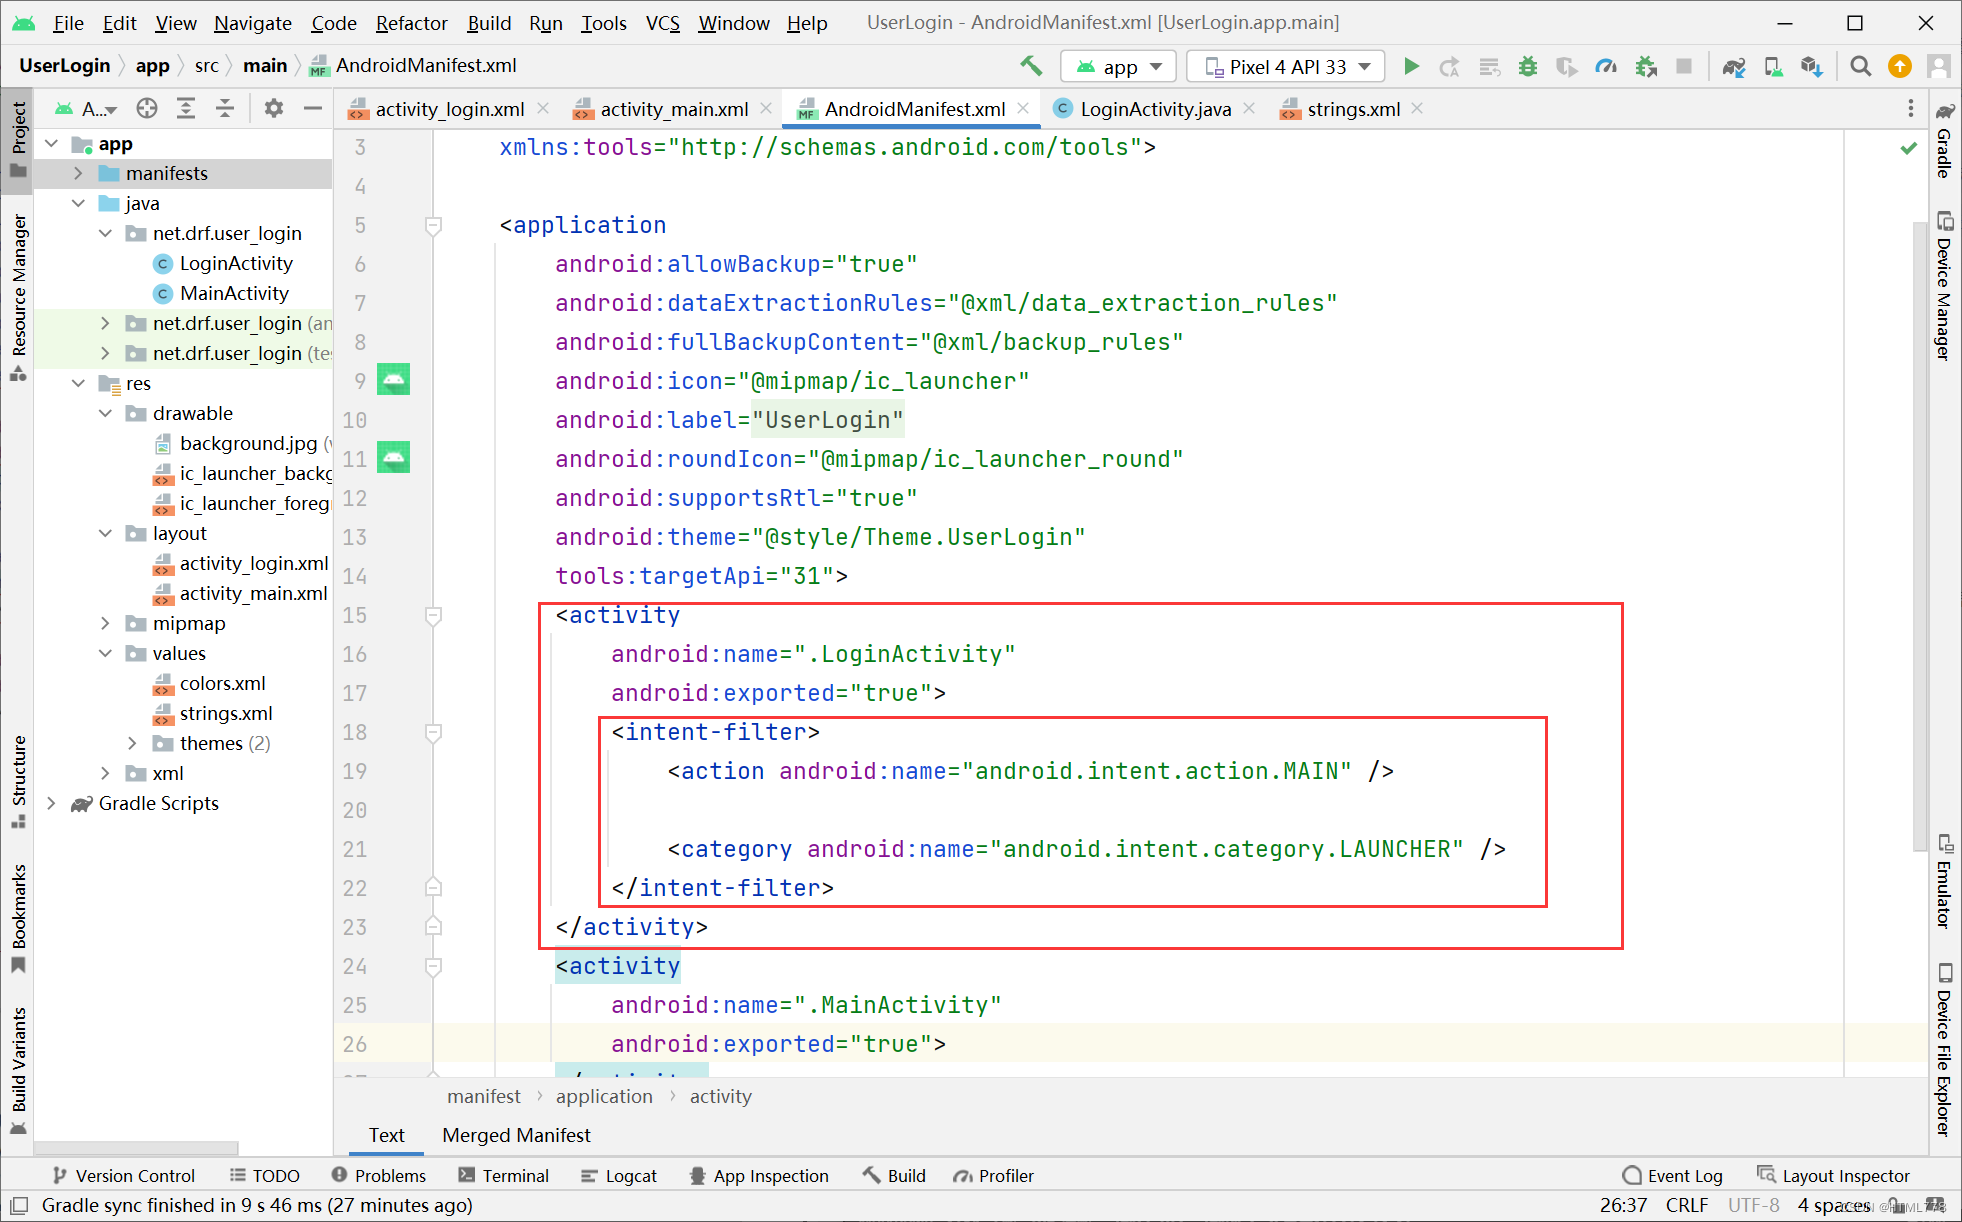
Task: Open the Profile app icon in toolbar
Action: tap(1606, 66)
